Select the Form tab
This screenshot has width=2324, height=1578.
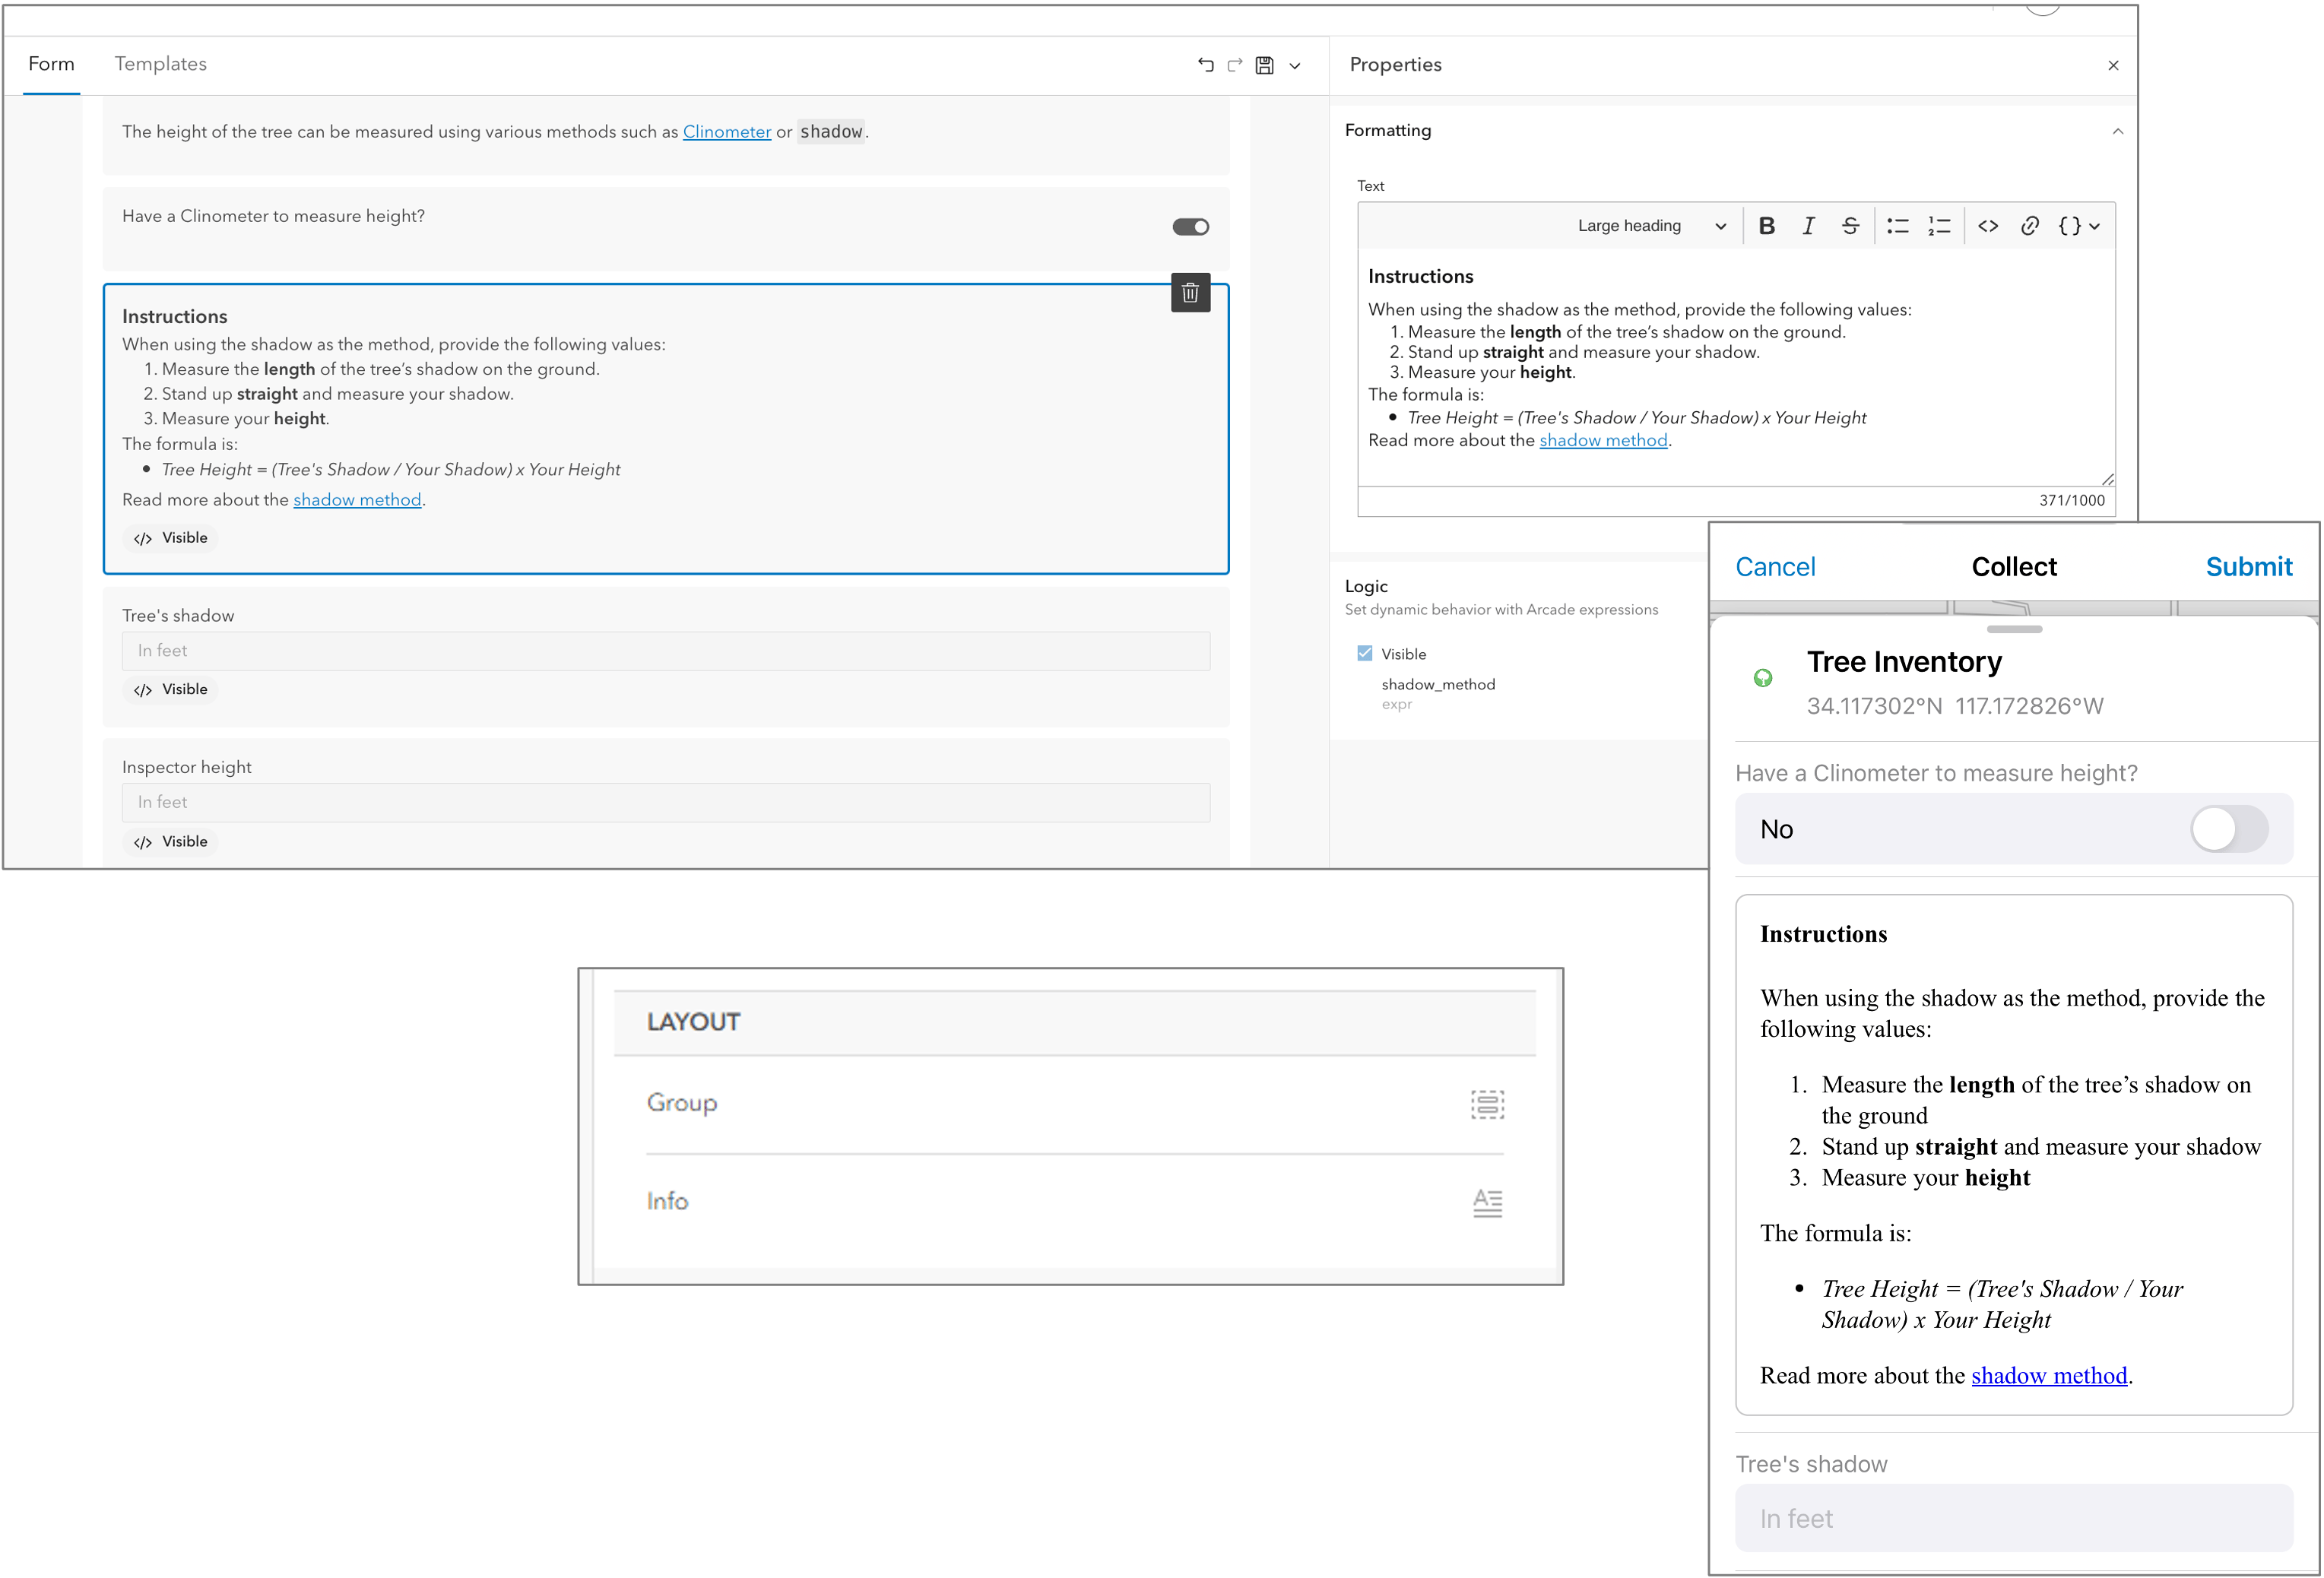(x=51, y=64)
